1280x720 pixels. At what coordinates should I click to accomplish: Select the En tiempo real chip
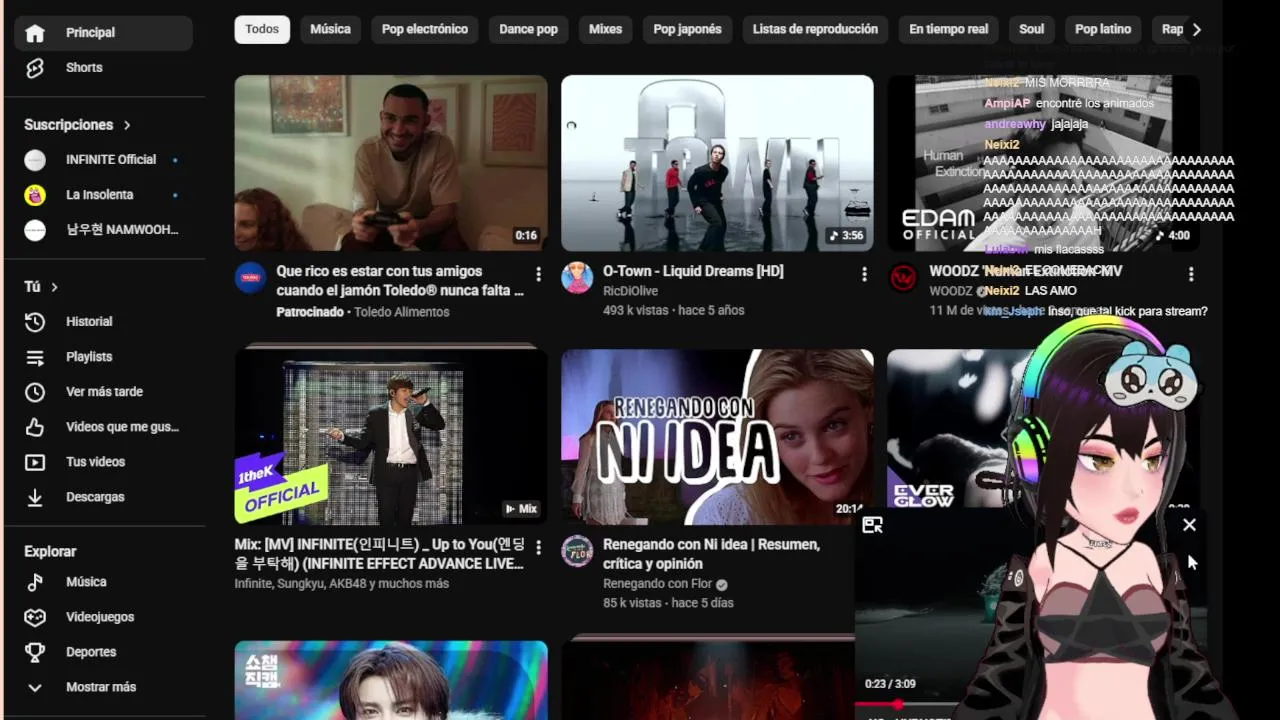(x=948, y=29)
